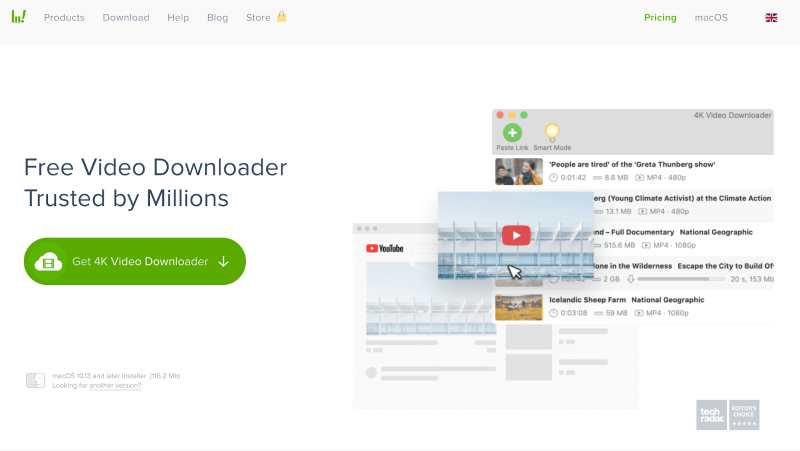Click the green Paste Link plus icon

pos(512,133)
